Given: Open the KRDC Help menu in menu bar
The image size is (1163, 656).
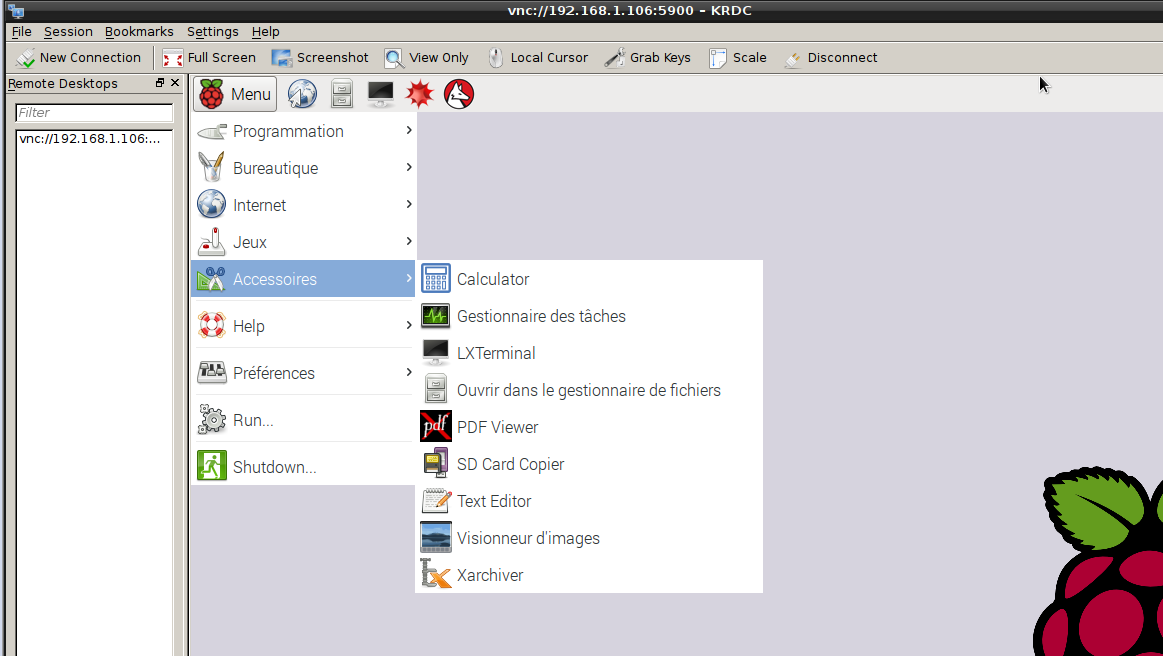Looking at the screenshot, I should (x=266, y=31).
